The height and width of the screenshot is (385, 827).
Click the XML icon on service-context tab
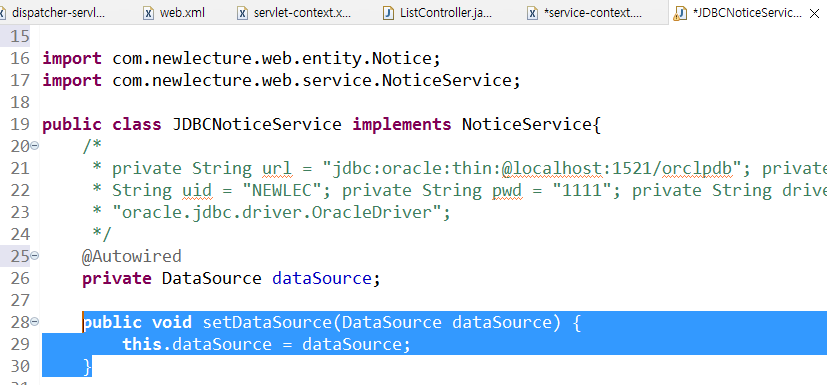(x=533, y=13)
